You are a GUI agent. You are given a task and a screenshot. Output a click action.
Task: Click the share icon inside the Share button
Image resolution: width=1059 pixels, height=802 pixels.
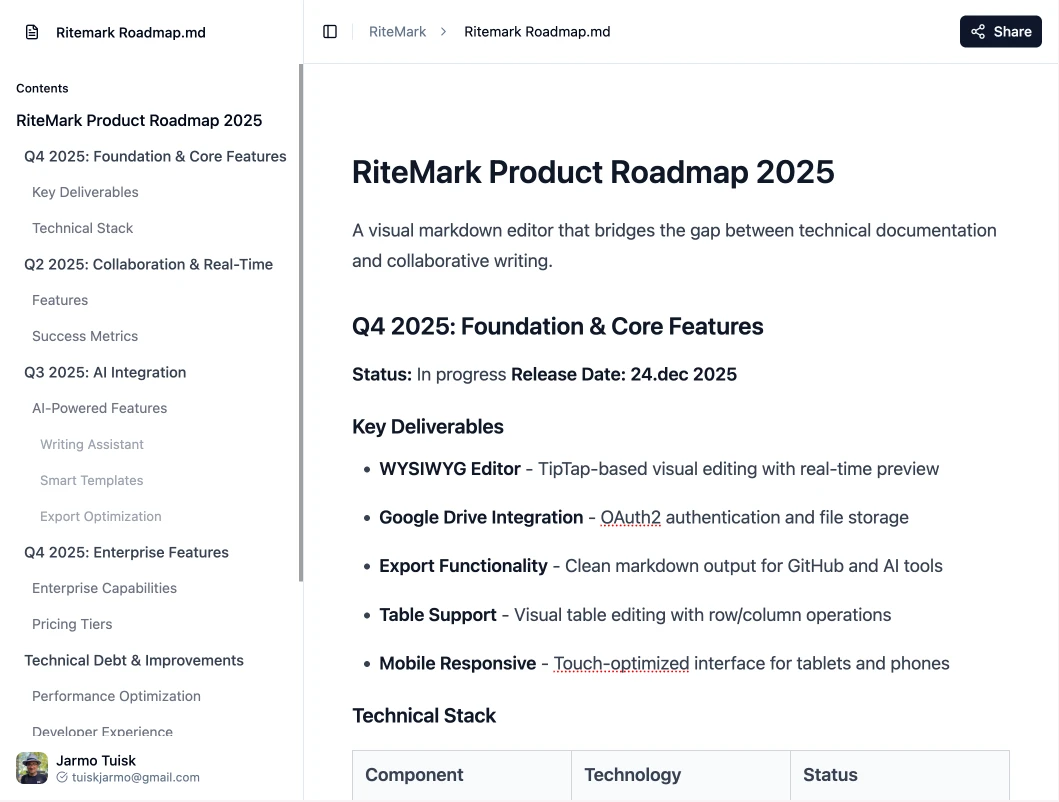click(979, 31)
